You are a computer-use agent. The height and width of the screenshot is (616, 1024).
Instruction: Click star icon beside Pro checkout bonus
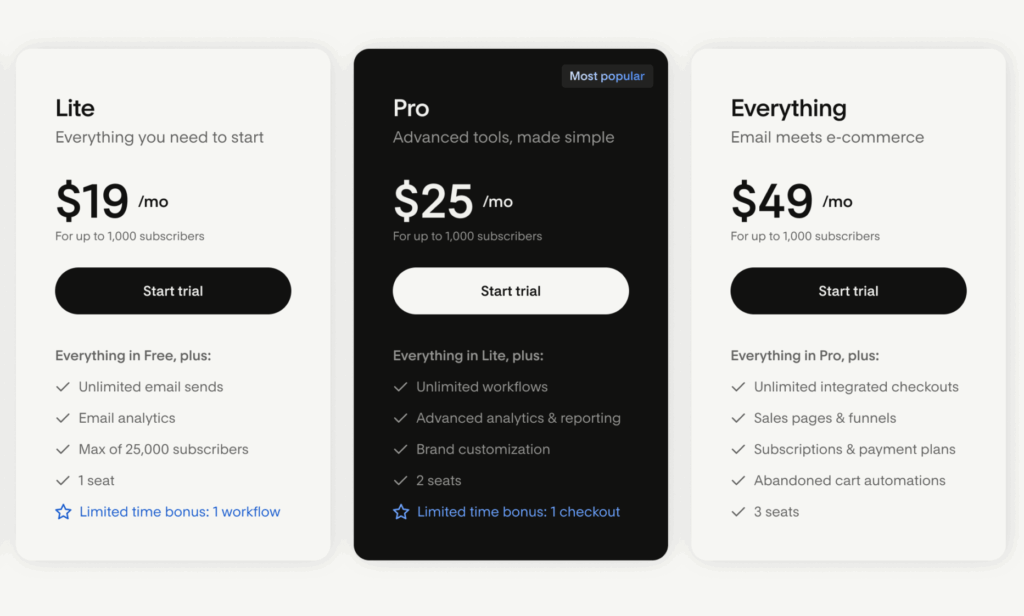401,512
